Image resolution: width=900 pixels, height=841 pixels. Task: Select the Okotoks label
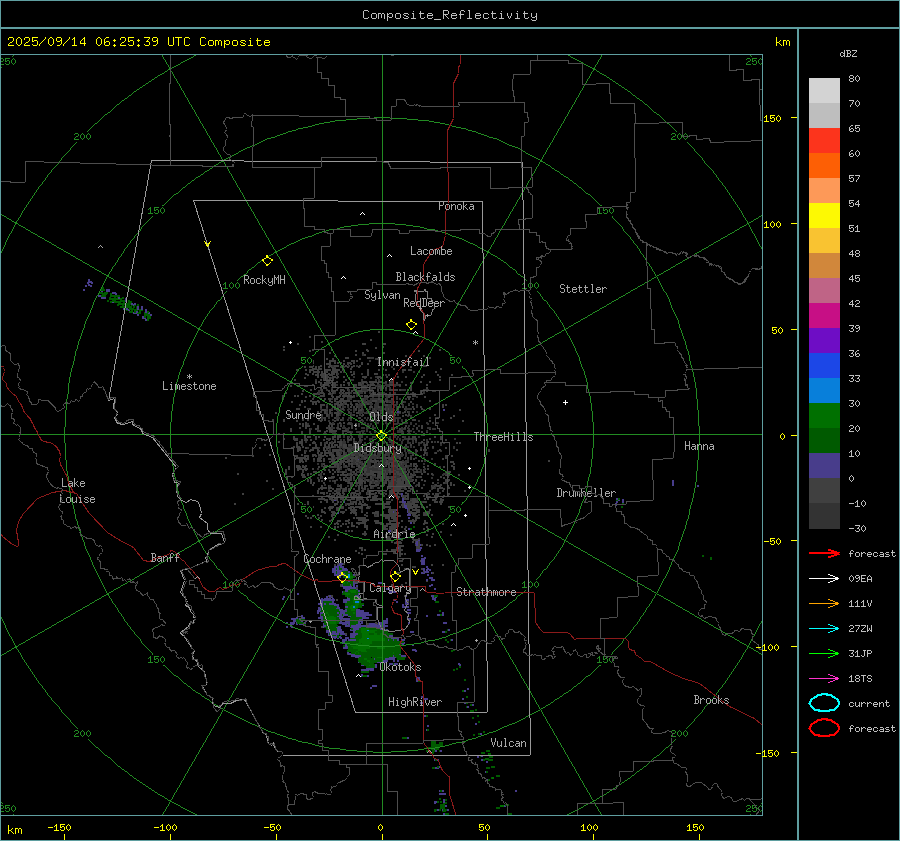tap(400, 667)
